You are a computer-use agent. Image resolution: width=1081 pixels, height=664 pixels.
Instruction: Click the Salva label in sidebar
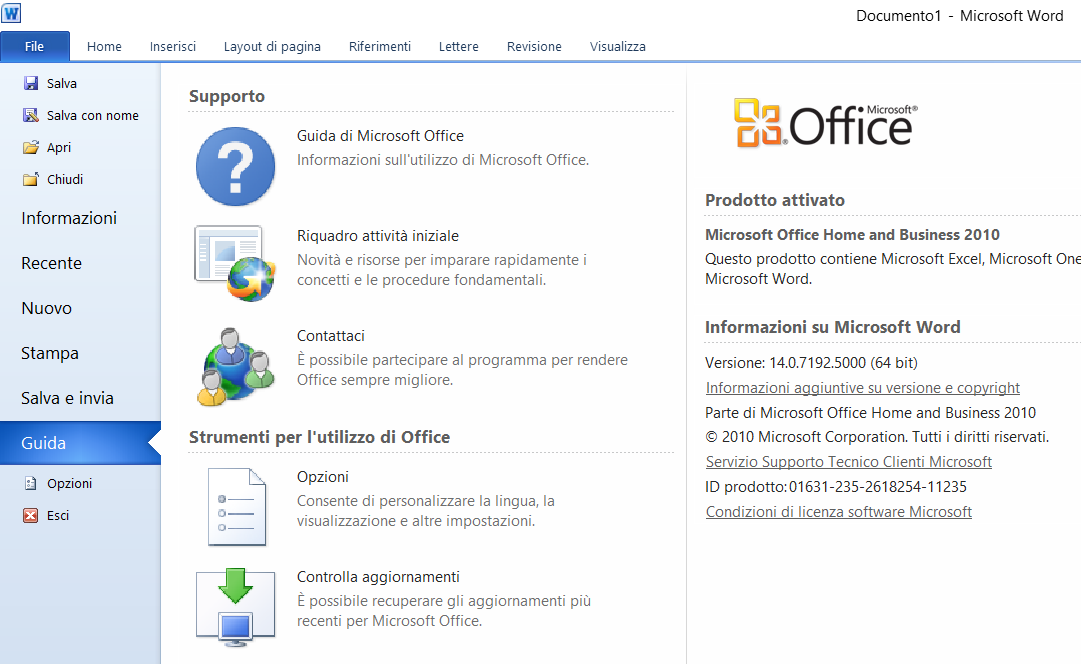pyautogui.click(x=62, y=83)
